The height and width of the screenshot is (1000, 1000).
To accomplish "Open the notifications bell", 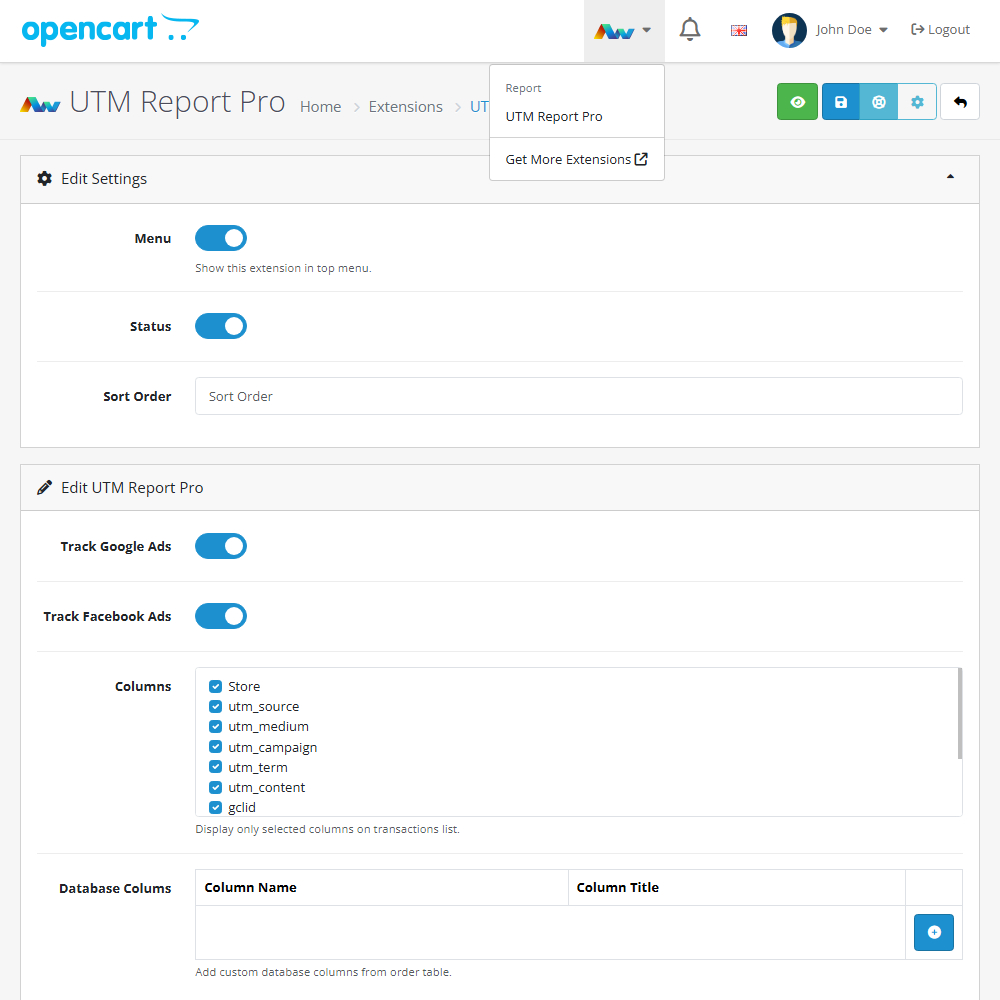I will point(689,30).
